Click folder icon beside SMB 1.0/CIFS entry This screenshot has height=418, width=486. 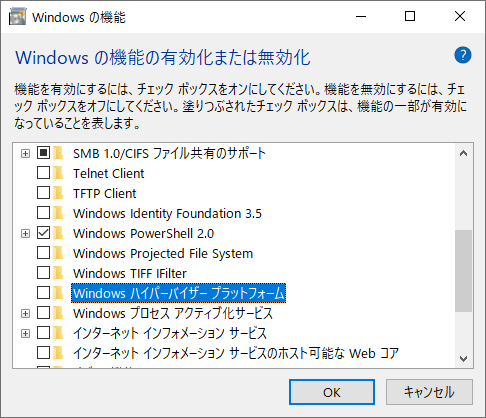tap(58, 153)
